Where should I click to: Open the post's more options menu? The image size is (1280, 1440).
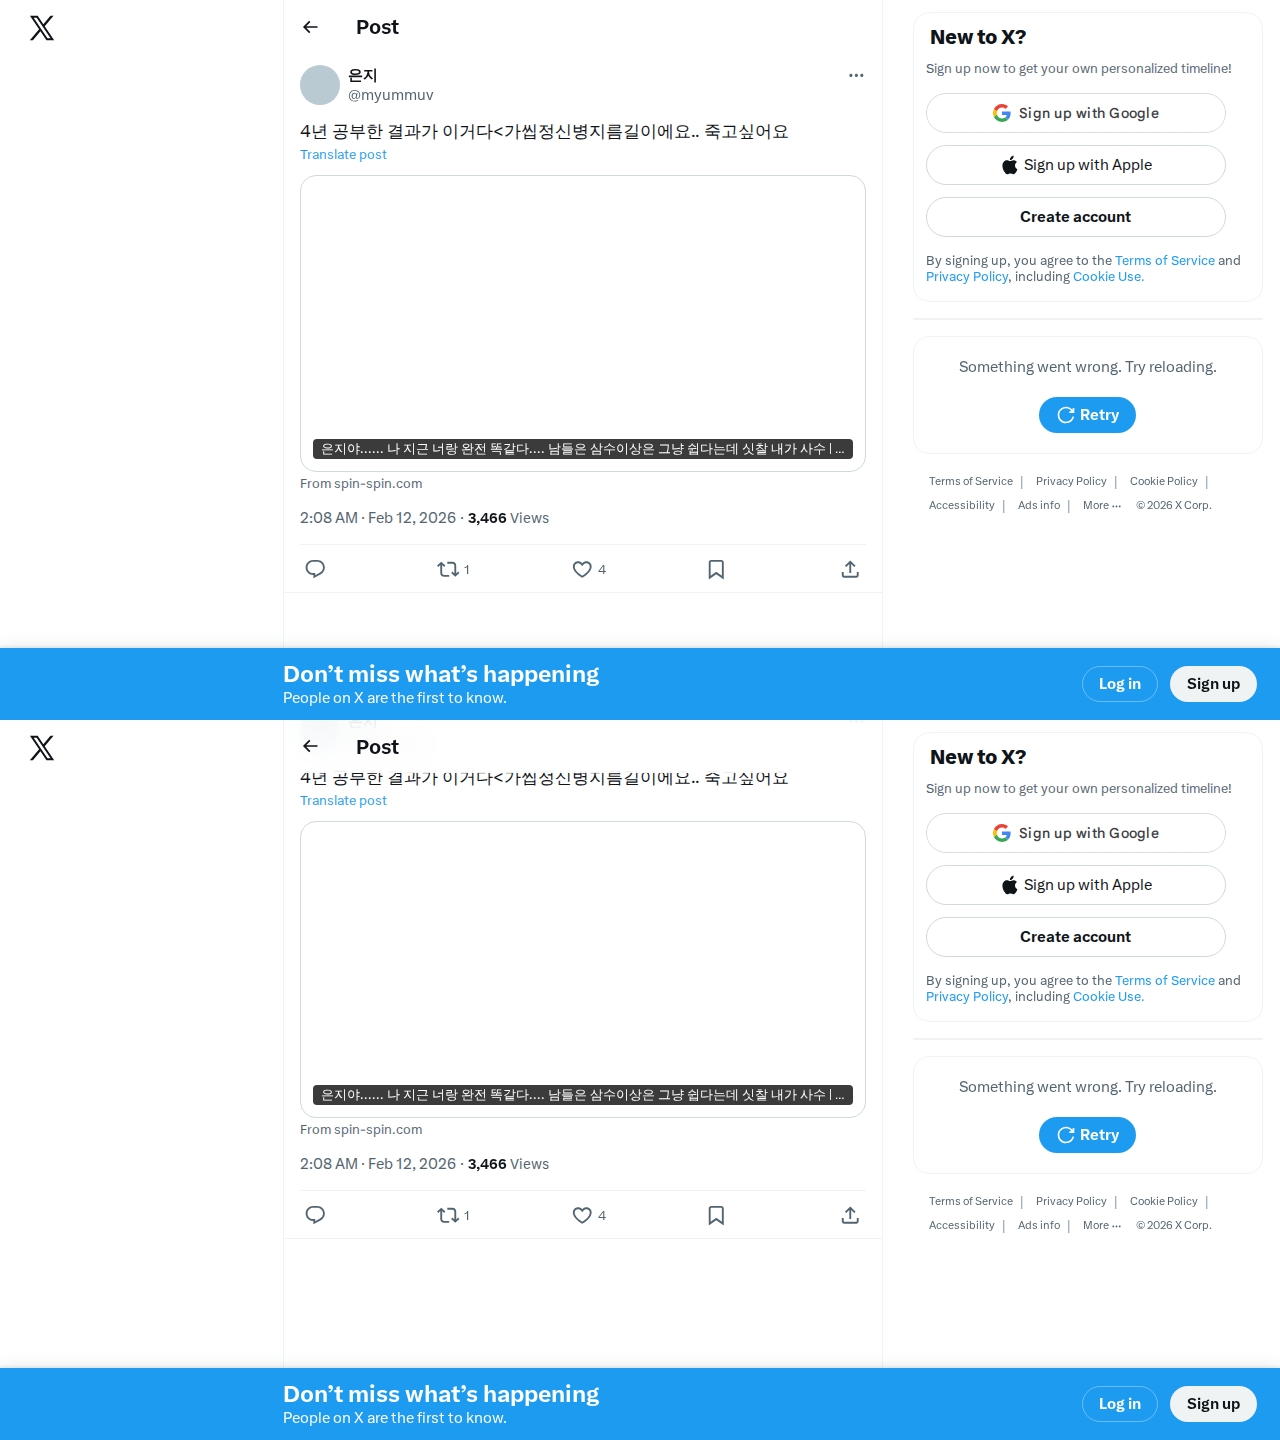coord(856,75)
